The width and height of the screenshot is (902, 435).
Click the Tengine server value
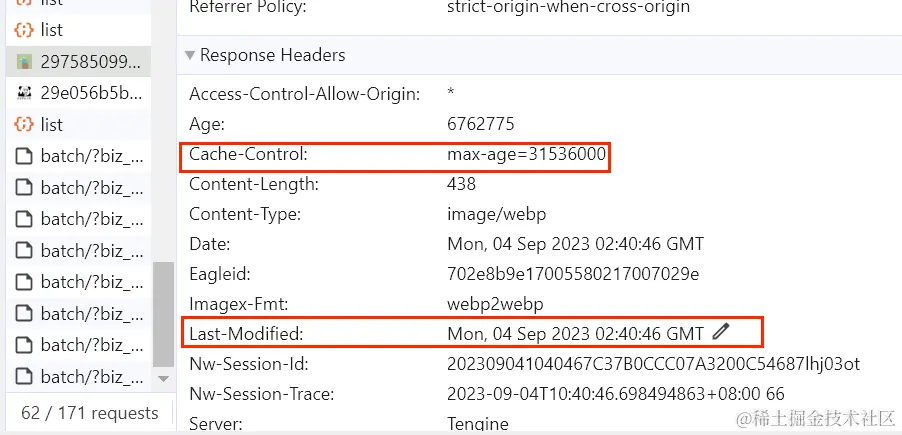[478, 425]
